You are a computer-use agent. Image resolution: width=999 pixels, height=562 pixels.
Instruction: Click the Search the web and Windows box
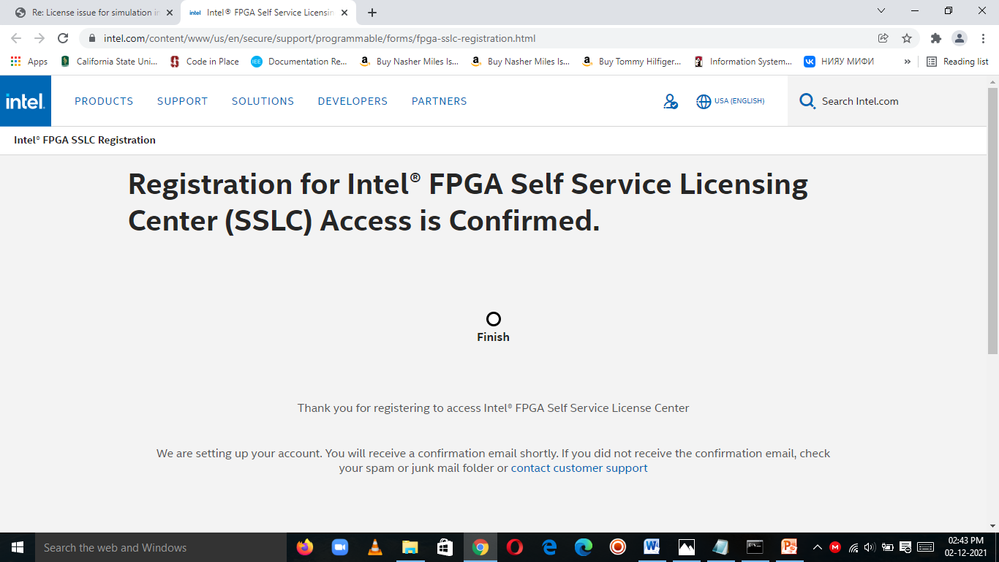click(x=161, y=547)
